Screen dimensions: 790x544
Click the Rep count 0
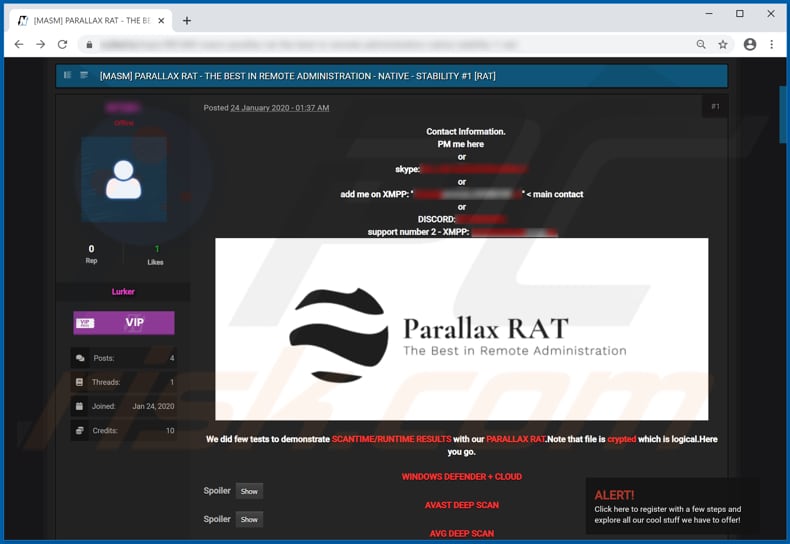pos(91,249)
